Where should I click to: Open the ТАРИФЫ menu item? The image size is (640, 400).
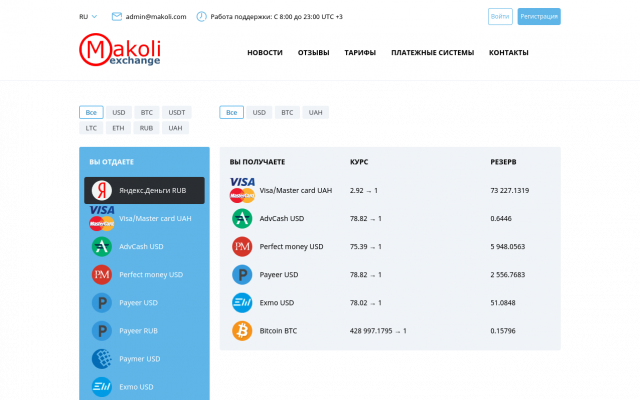tap(360, 53)
